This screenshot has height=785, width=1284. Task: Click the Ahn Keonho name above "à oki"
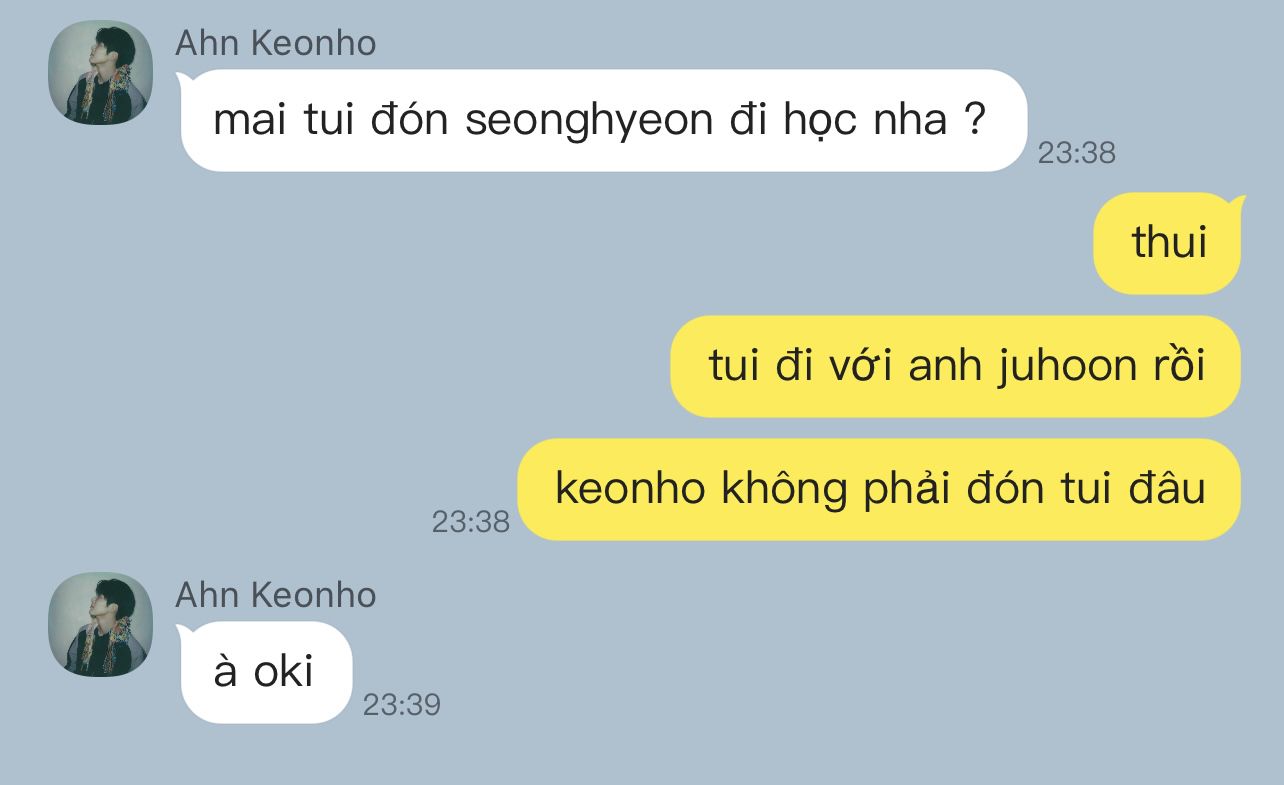276,595
